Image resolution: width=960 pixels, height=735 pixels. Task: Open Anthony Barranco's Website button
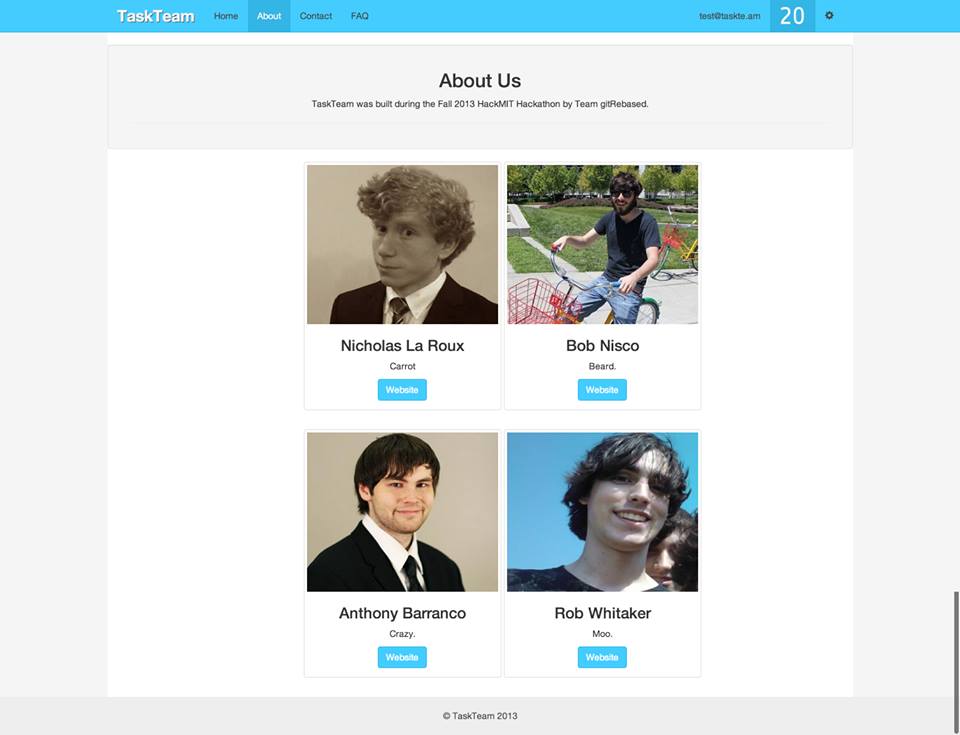pyautogui.click(x=402, y=657)
